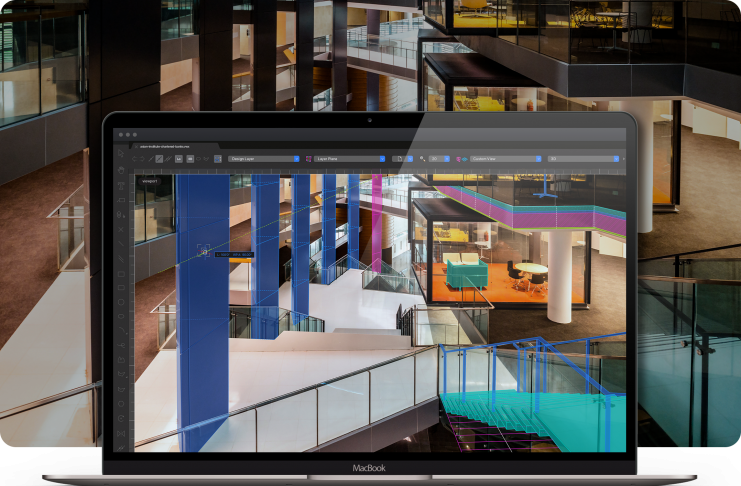Toggle the highlighted diagonal line mode button
Screen dimensions: 741x486
point(159,159)
